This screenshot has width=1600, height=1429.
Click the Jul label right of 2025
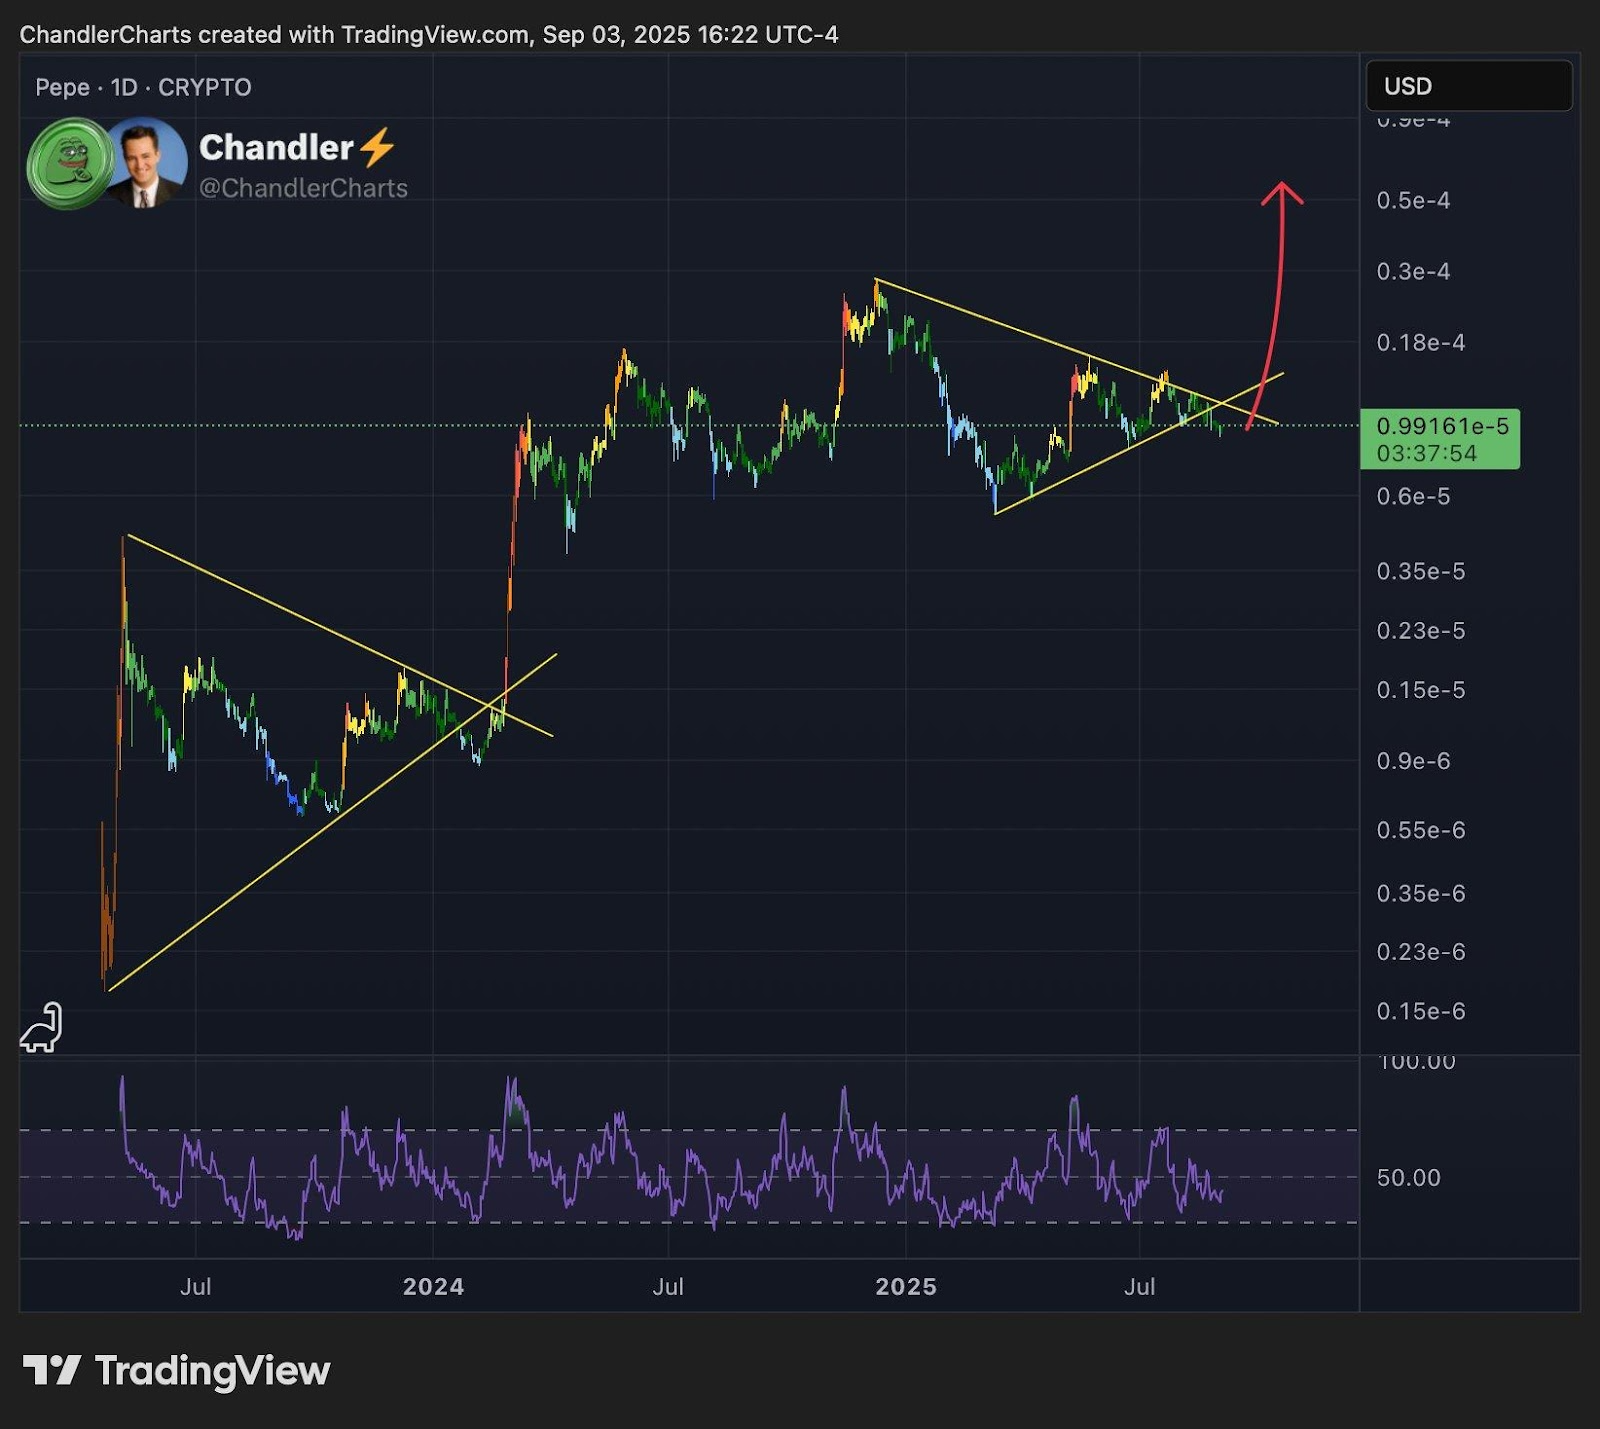tap(1140, 1286)
